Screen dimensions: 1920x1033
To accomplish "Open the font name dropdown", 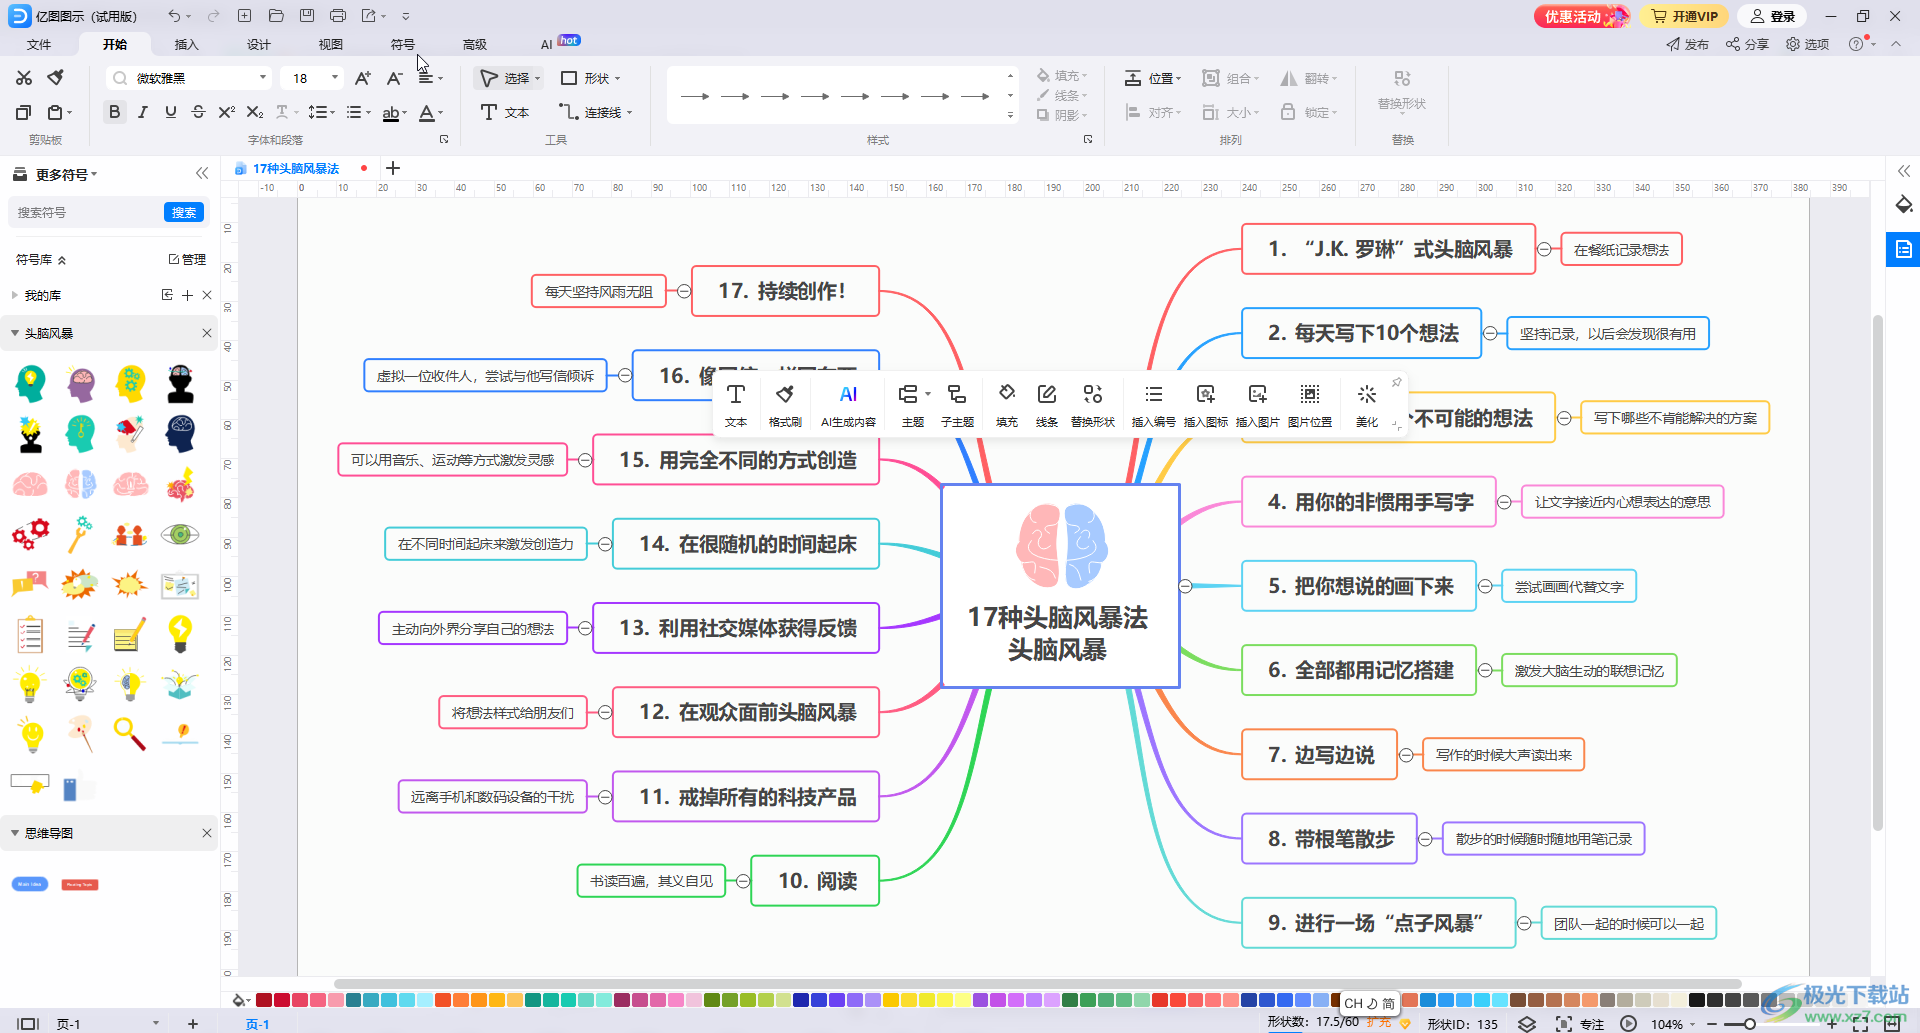I will 263,78.
